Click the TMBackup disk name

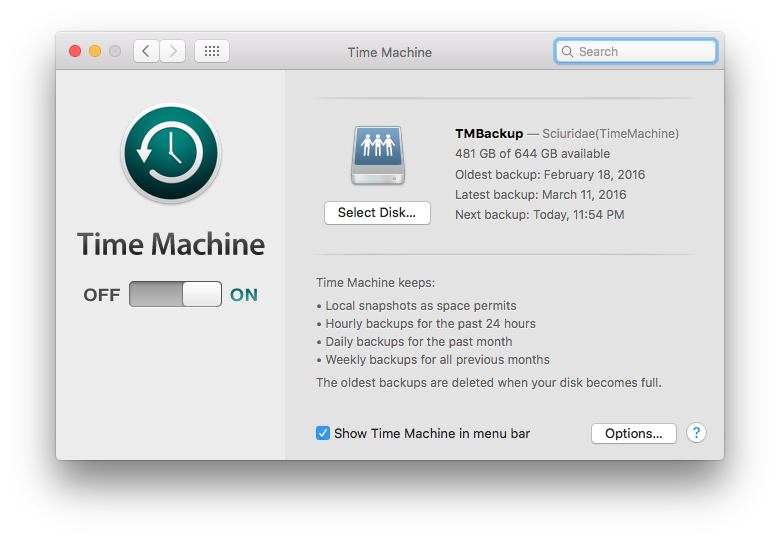[x=489, y=134]
